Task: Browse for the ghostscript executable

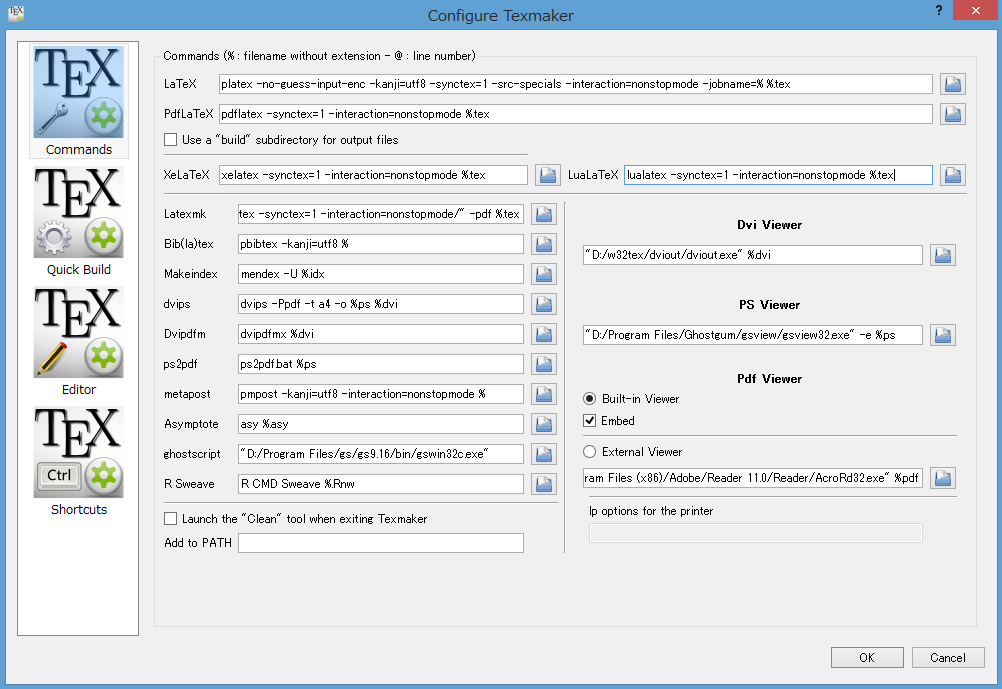Action: [544, 454]
